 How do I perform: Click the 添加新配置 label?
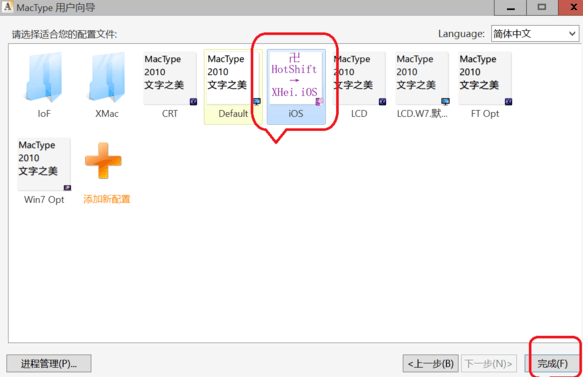click(x=107, y=199)
